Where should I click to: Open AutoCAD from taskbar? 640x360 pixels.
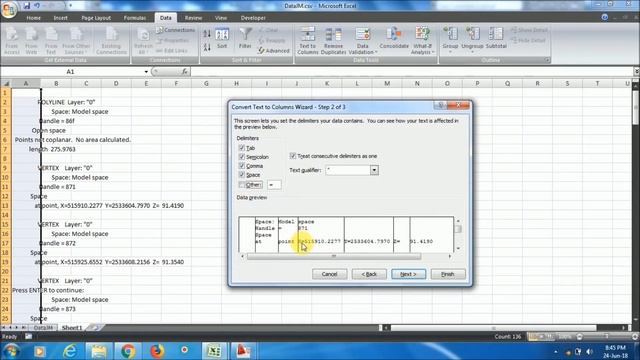pyautogui.click(x=243, y=351)
